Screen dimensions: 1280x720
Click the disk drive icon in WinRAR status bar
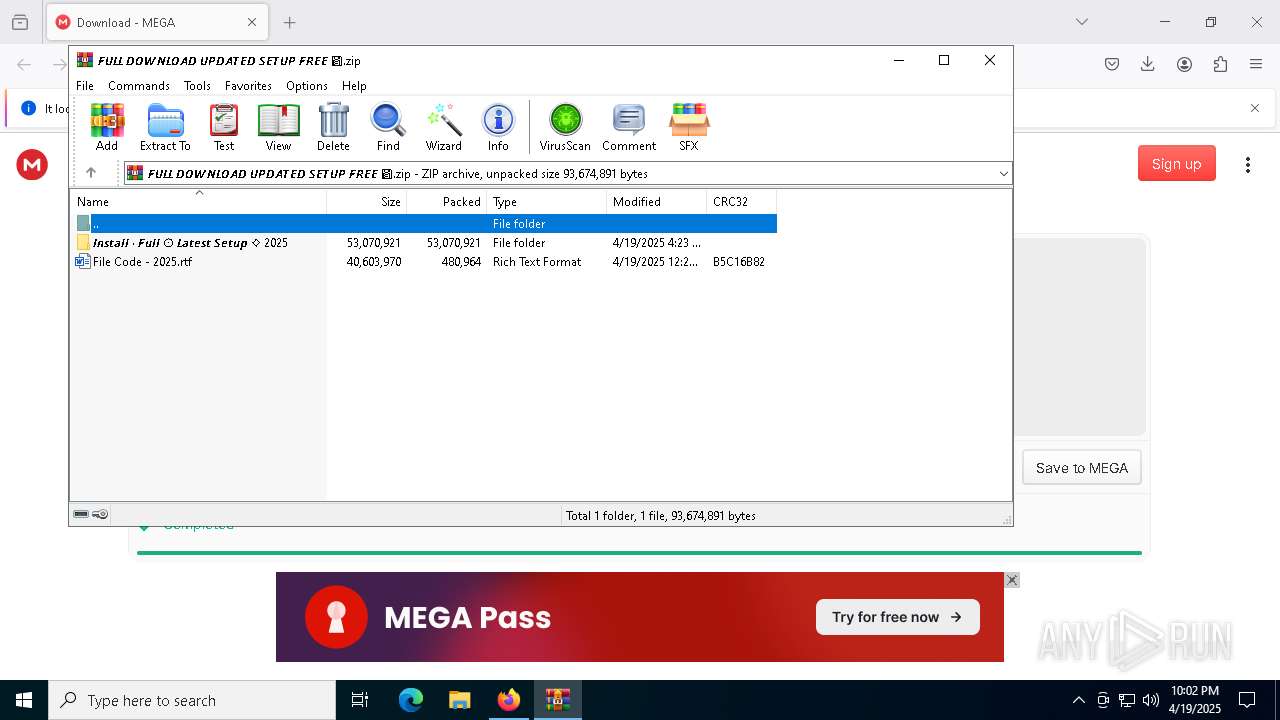[81, 515]
